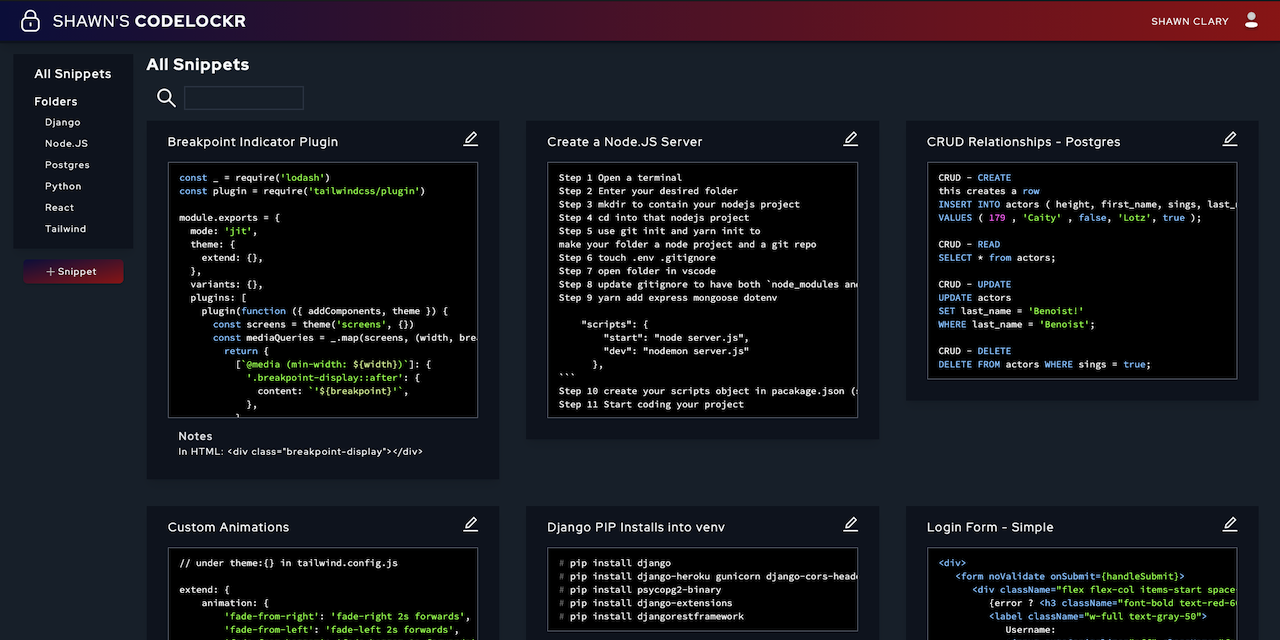Go to the React folder

click(x=59, y=208)
